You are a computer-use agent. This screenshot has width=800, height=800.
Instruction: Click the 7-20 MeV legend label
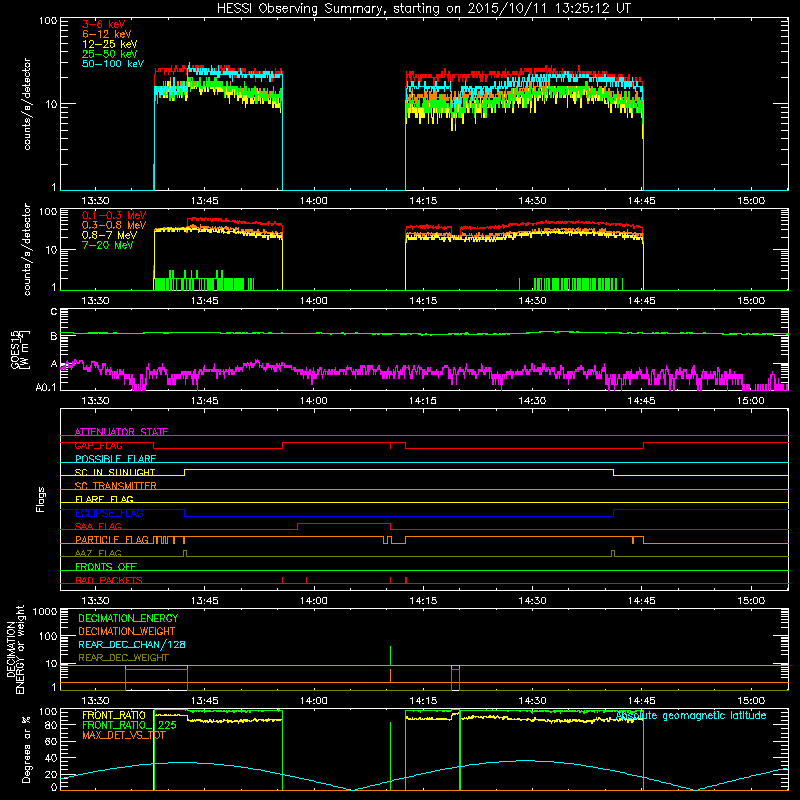107,245
